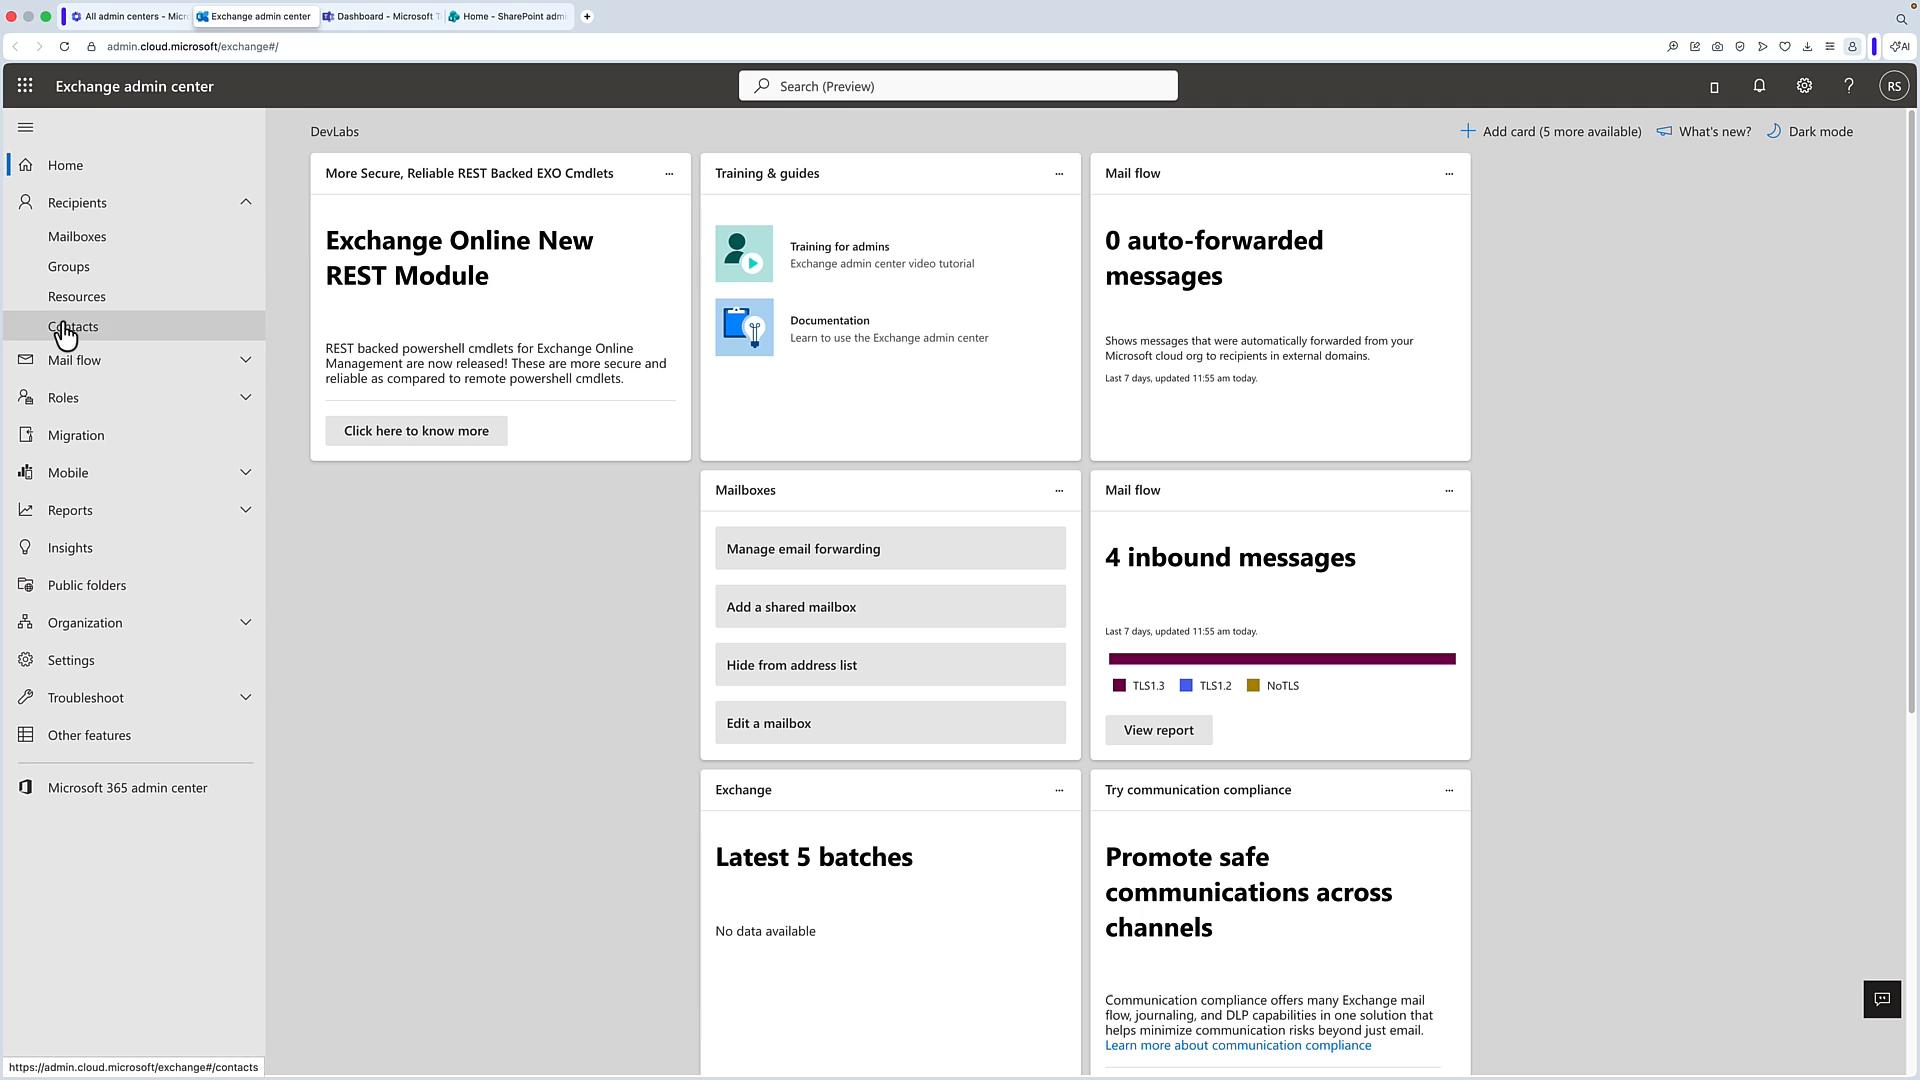Viewport: 1920px width, 1080px height.
Task: Open more options on Mailboxes card
Action: point(1059,491)
